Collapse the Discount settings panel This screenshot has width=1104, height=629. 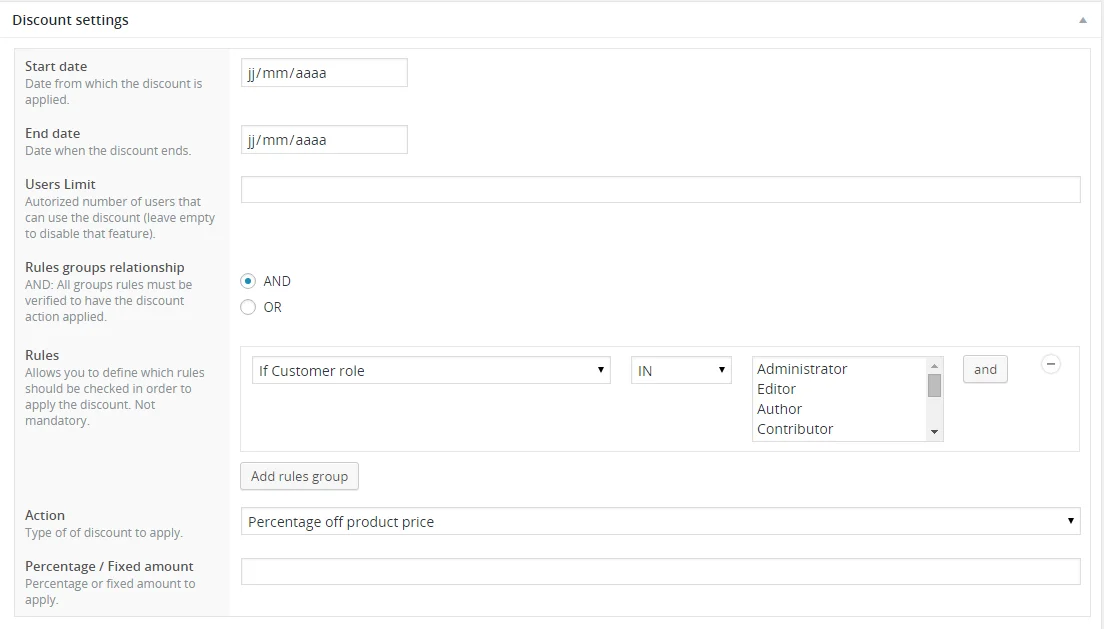click(1082, 19)
